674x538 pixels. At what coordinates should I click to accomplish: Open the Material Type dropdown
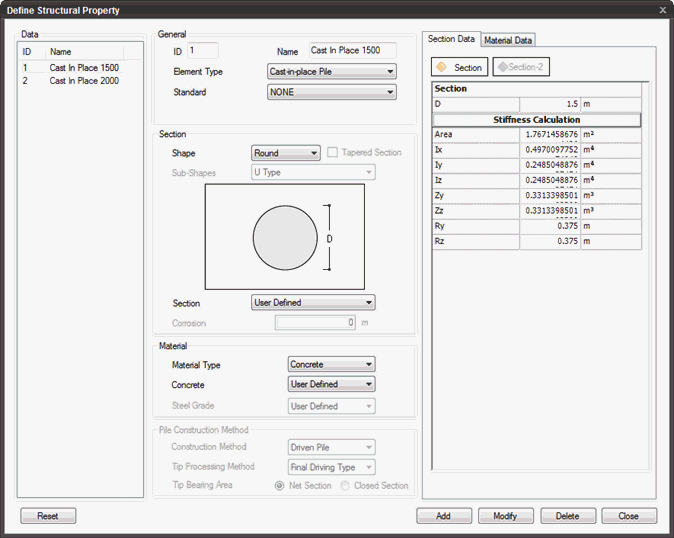coord(331,365)
